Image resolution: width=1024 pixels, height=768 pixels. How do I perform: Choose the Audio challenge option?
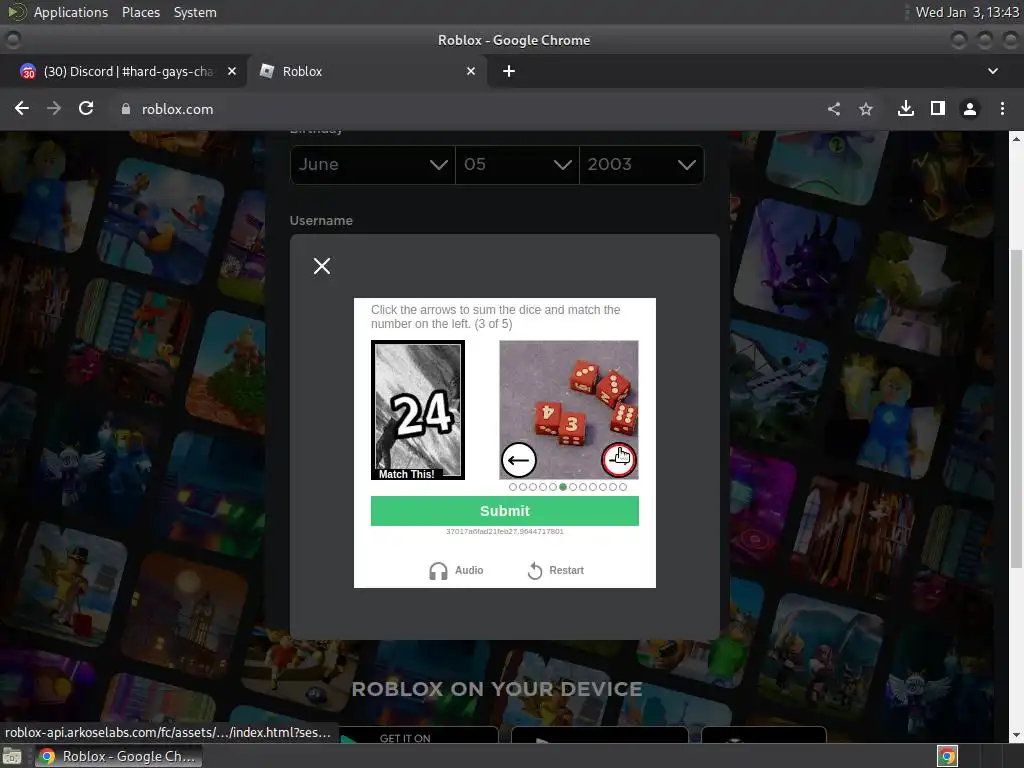pyautogui.click(x=456, y=570)
